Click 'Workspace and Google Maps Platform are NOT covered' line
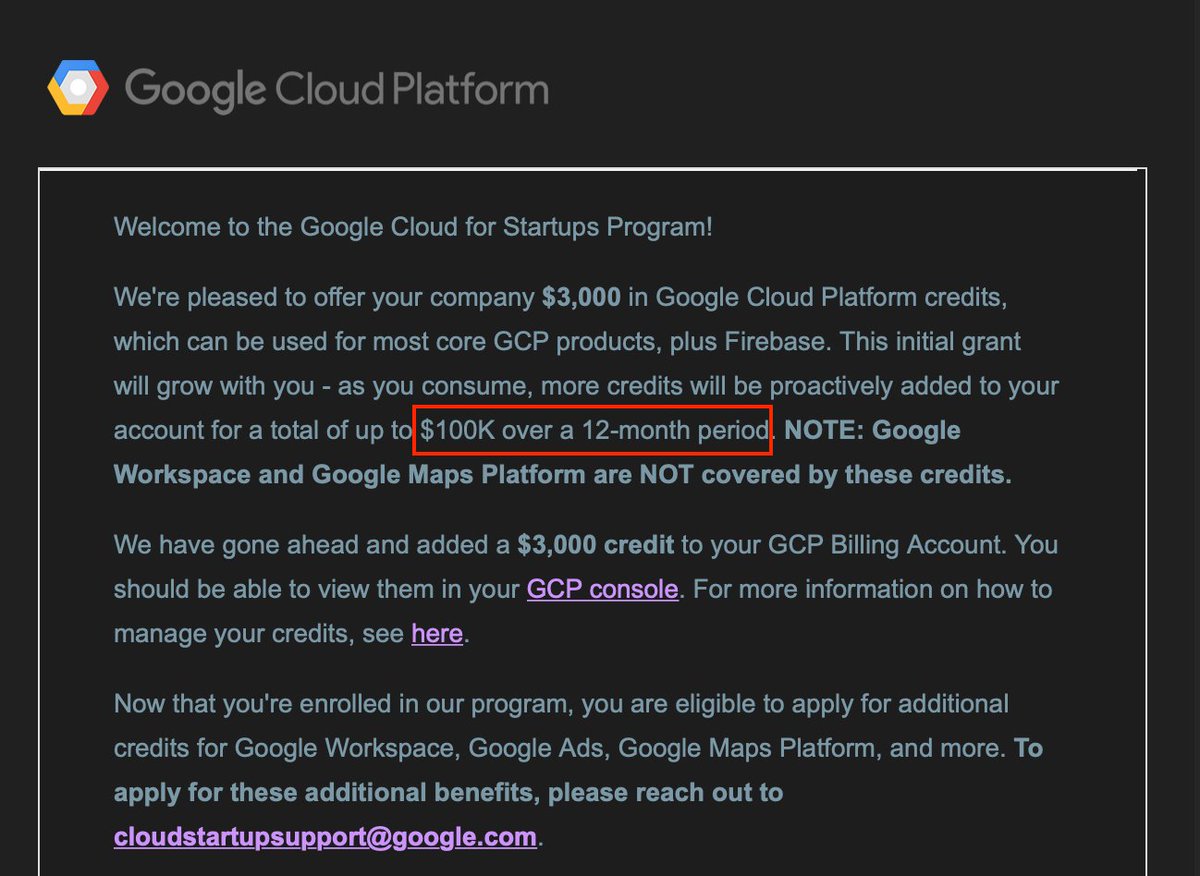This screenshot has height=876, width=1200. (x=563, y=474)
